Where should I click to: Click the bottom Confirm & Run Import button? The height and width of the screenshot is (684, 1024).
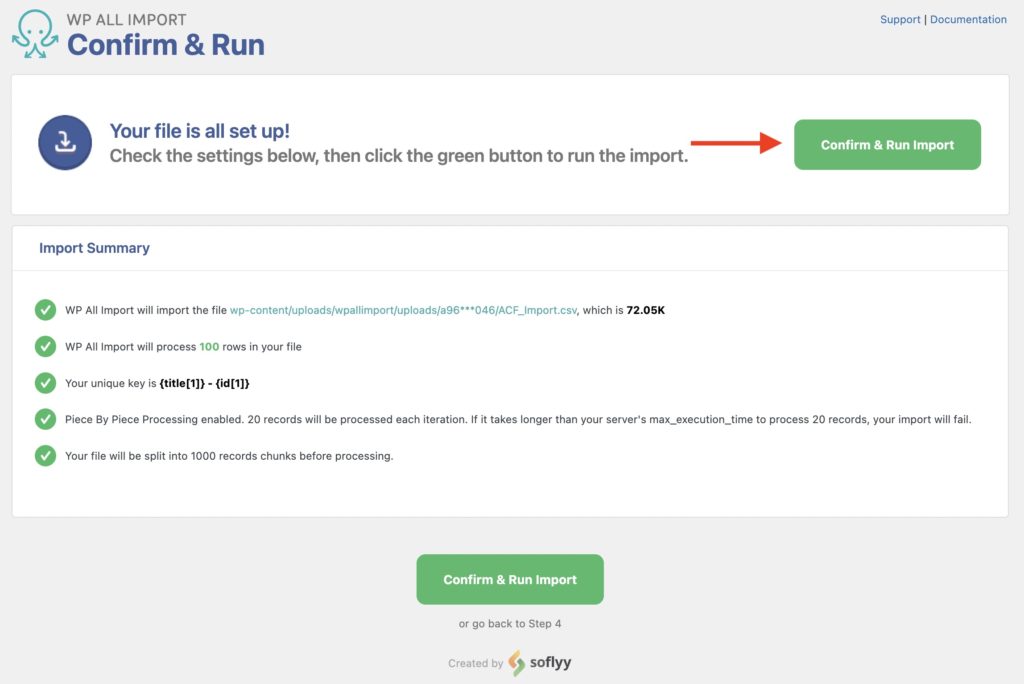point(510,579)
